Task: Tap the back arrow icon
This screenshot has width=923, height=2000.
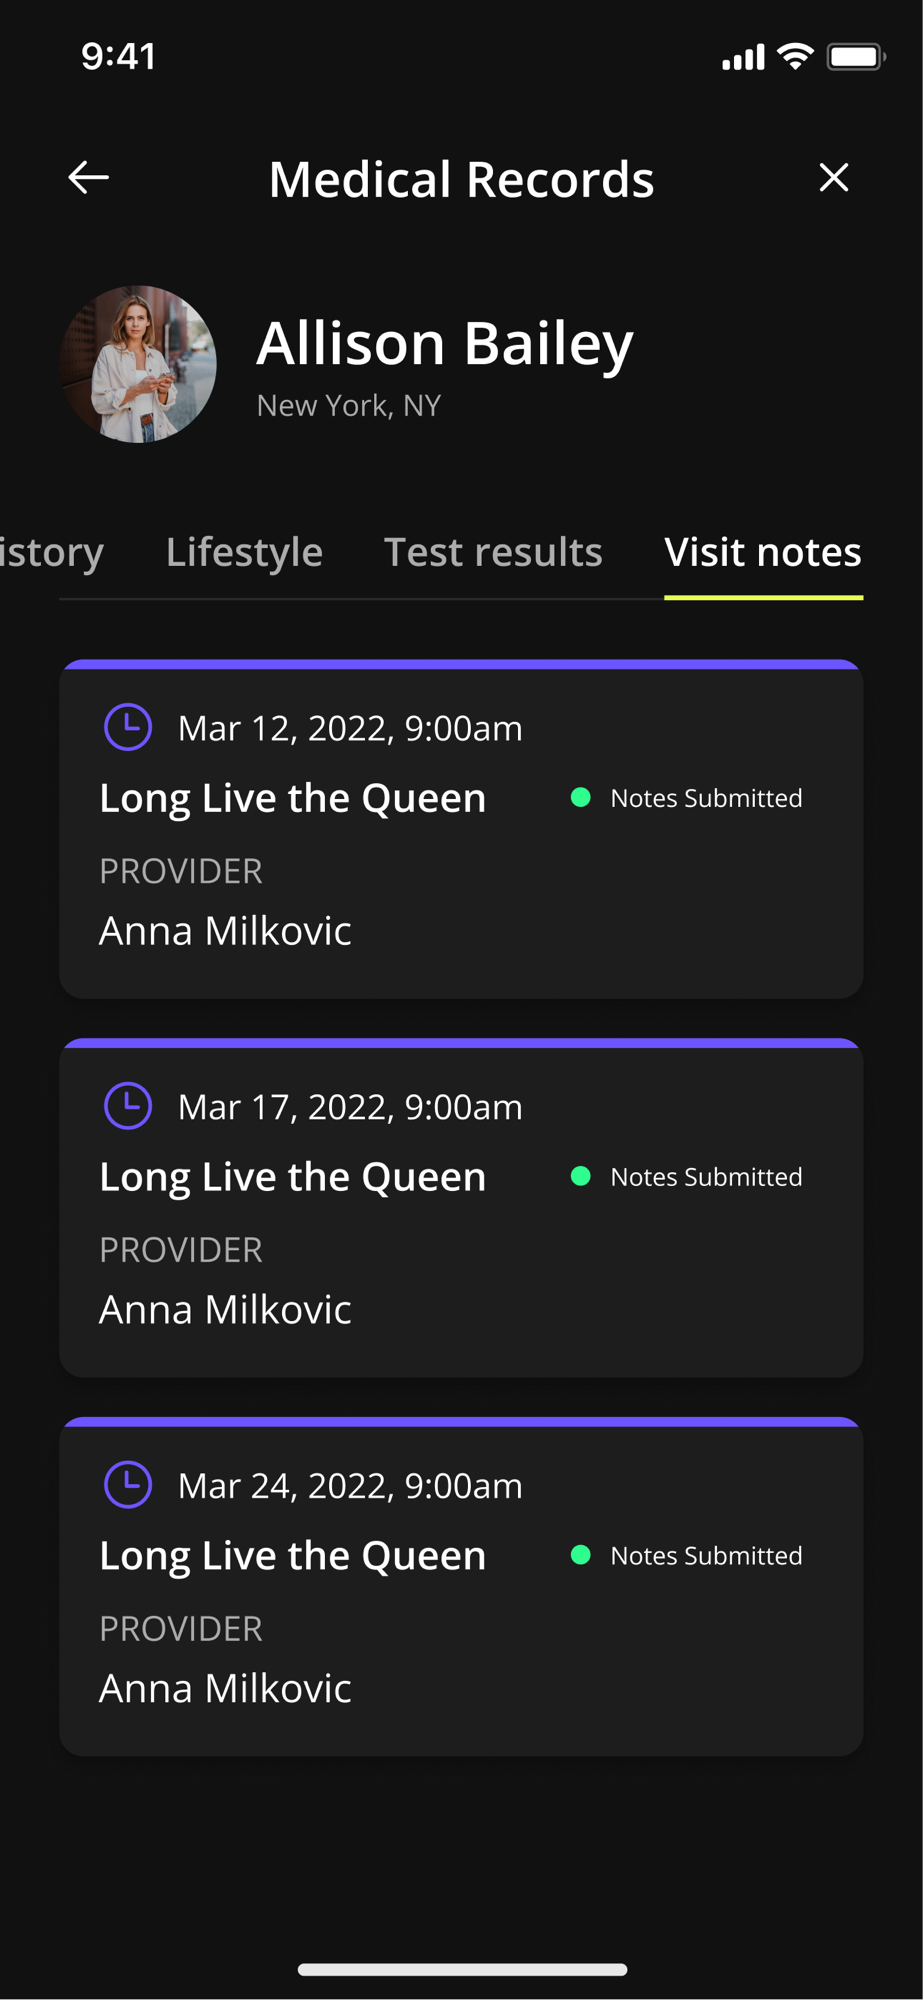Action: pos(88,178)
